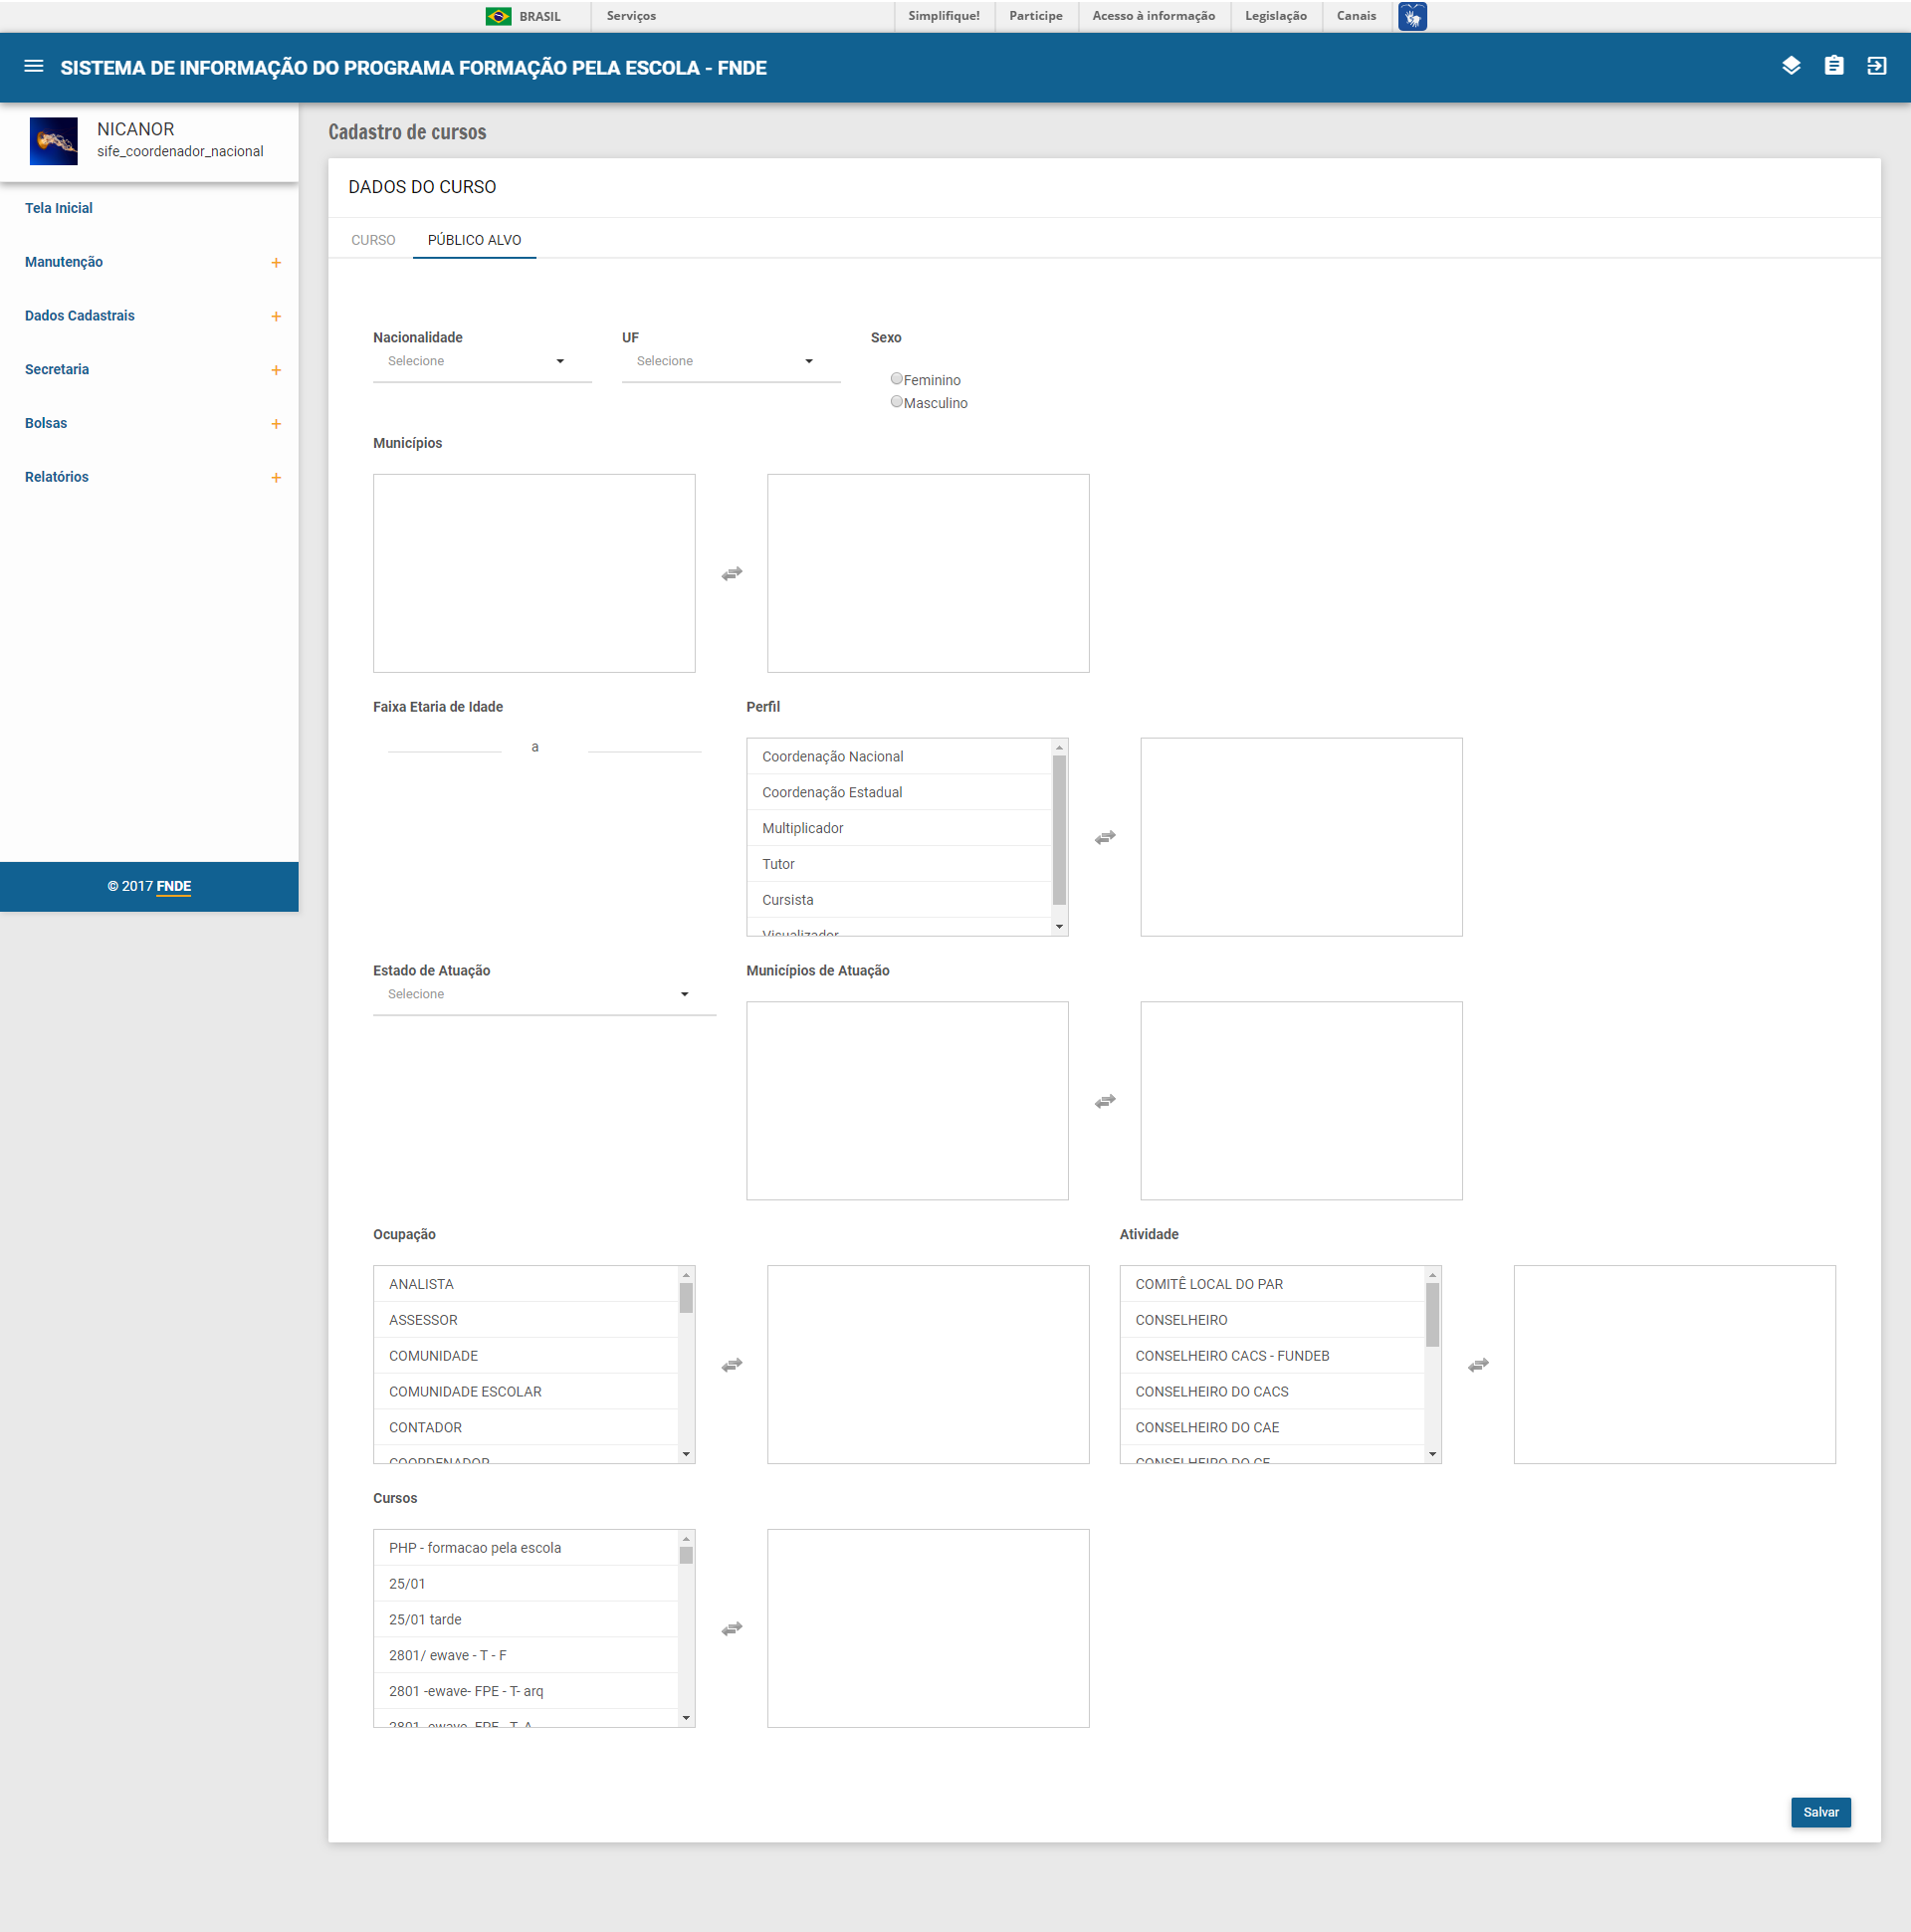Switch to the CURSO tab
Screen dimensions: 1911x1932
[373, 240]
